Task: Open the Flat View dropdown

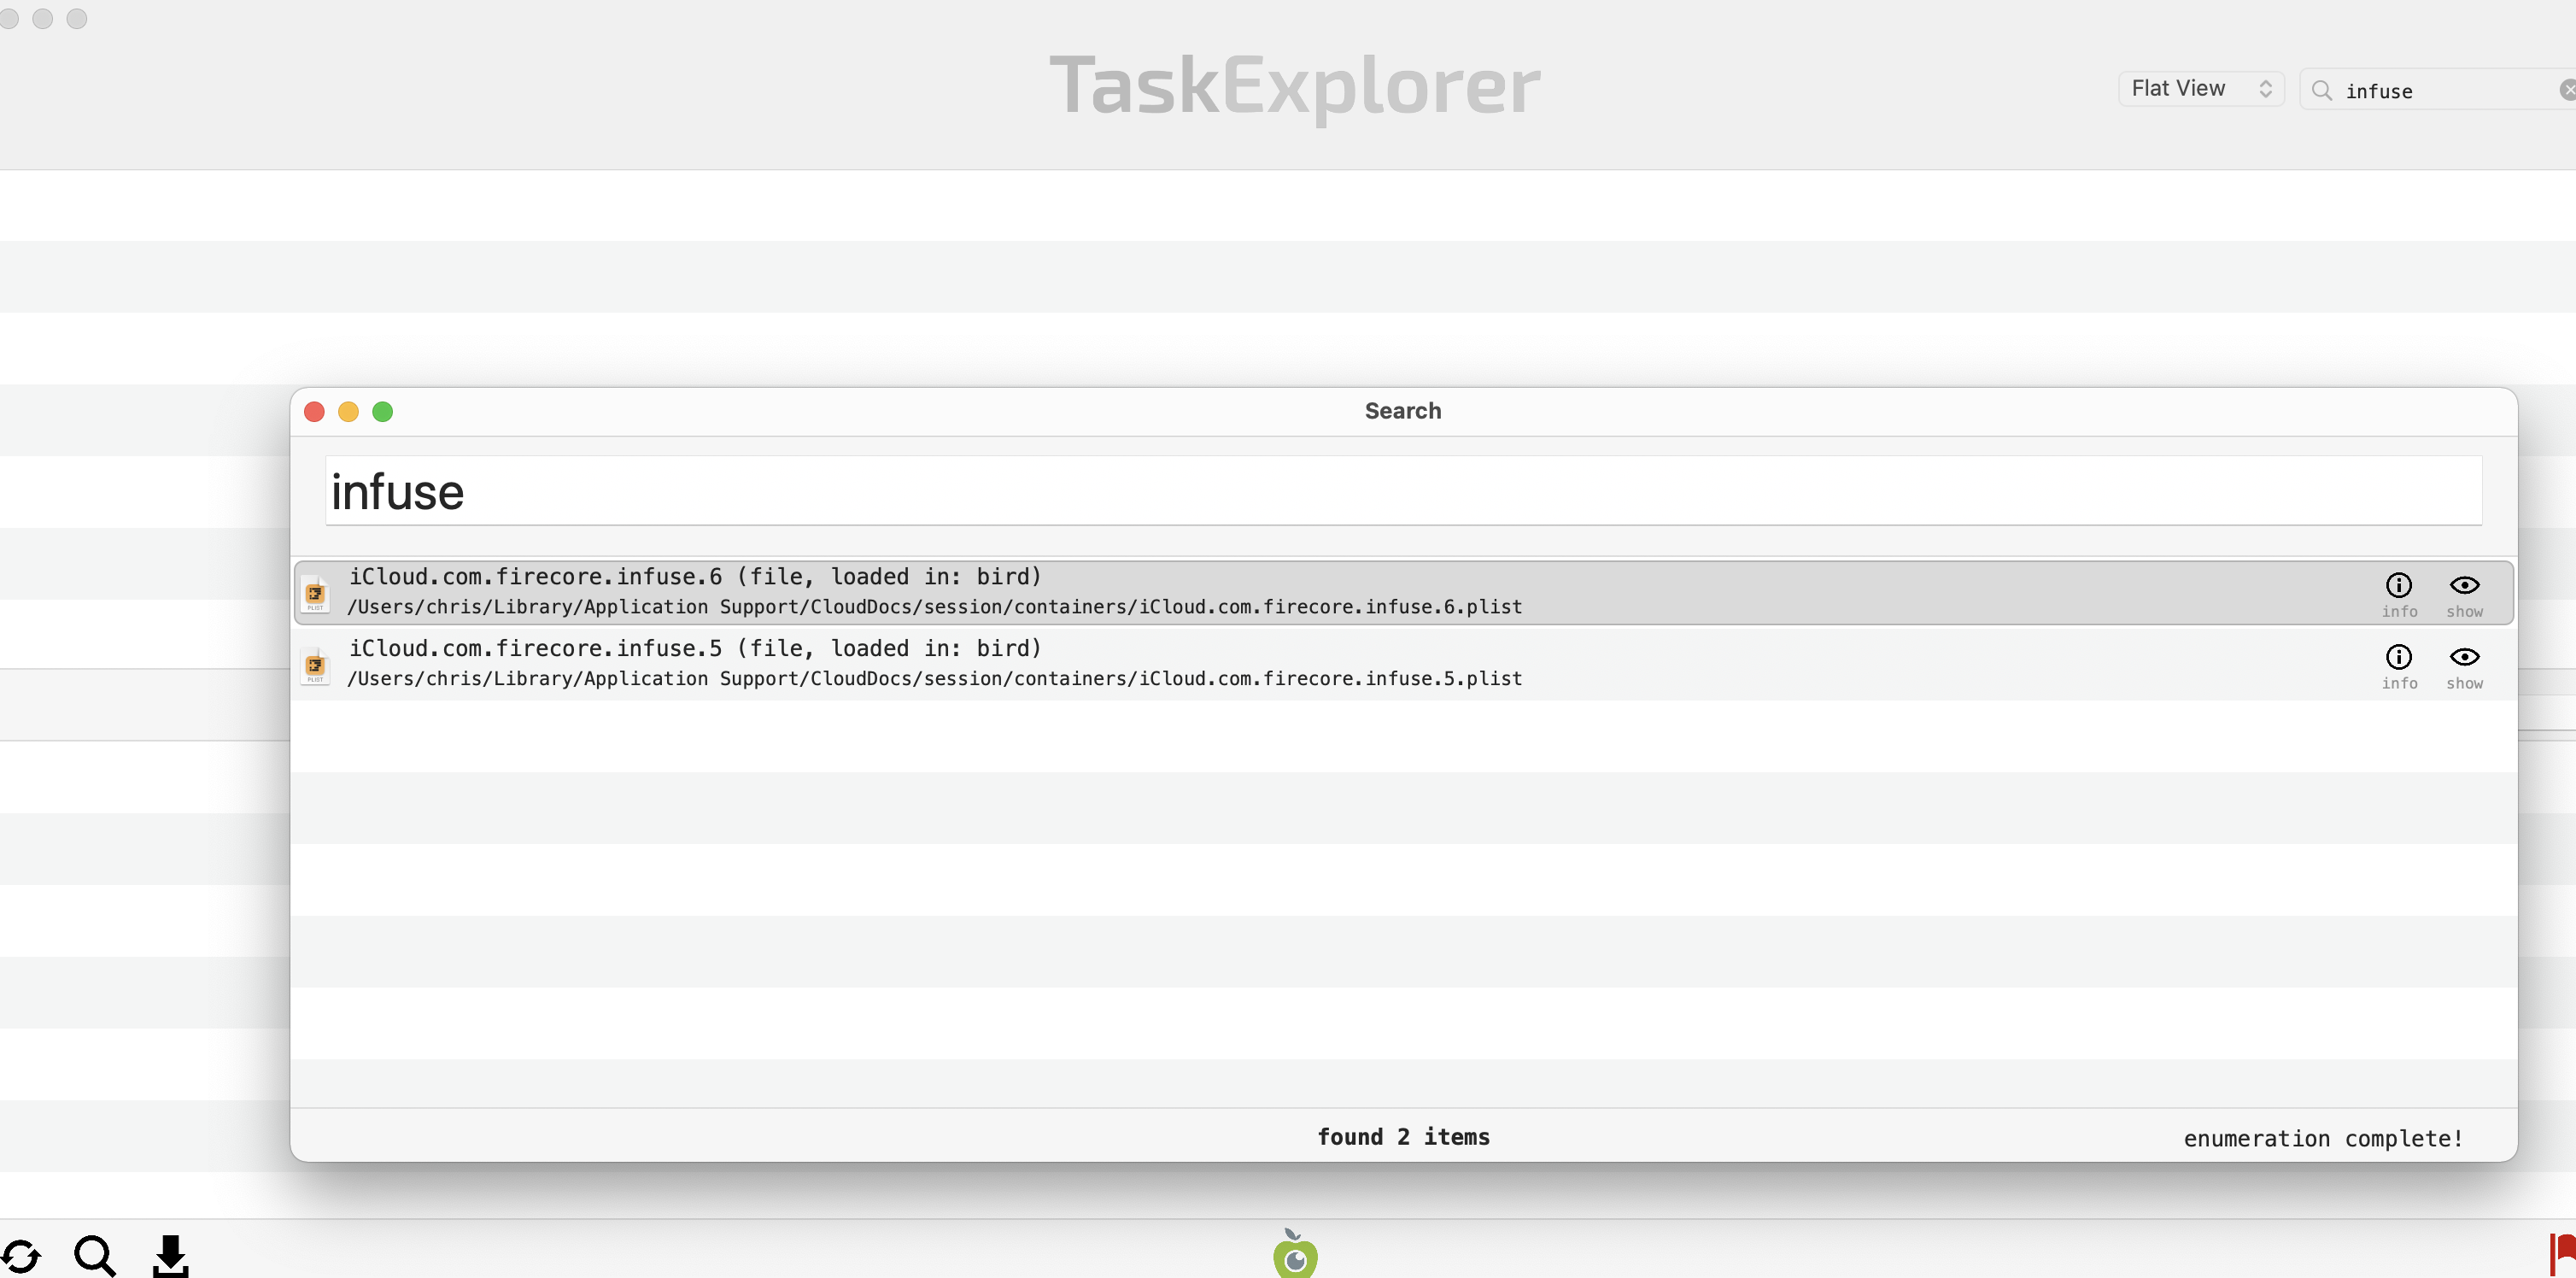Action: pyautogui.click(x=2201, y=89)
